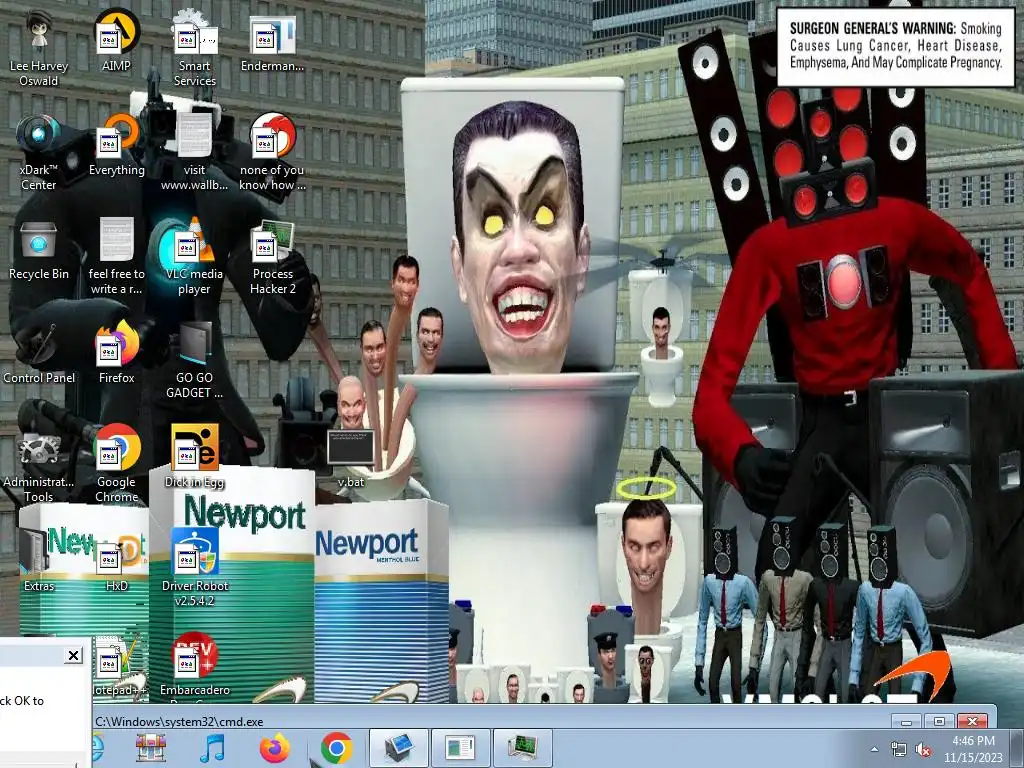The height and width of the screenshot is (768, 1024).
Task: Switch to the blue-monitor window taskbar button
Action: point(398,748)
